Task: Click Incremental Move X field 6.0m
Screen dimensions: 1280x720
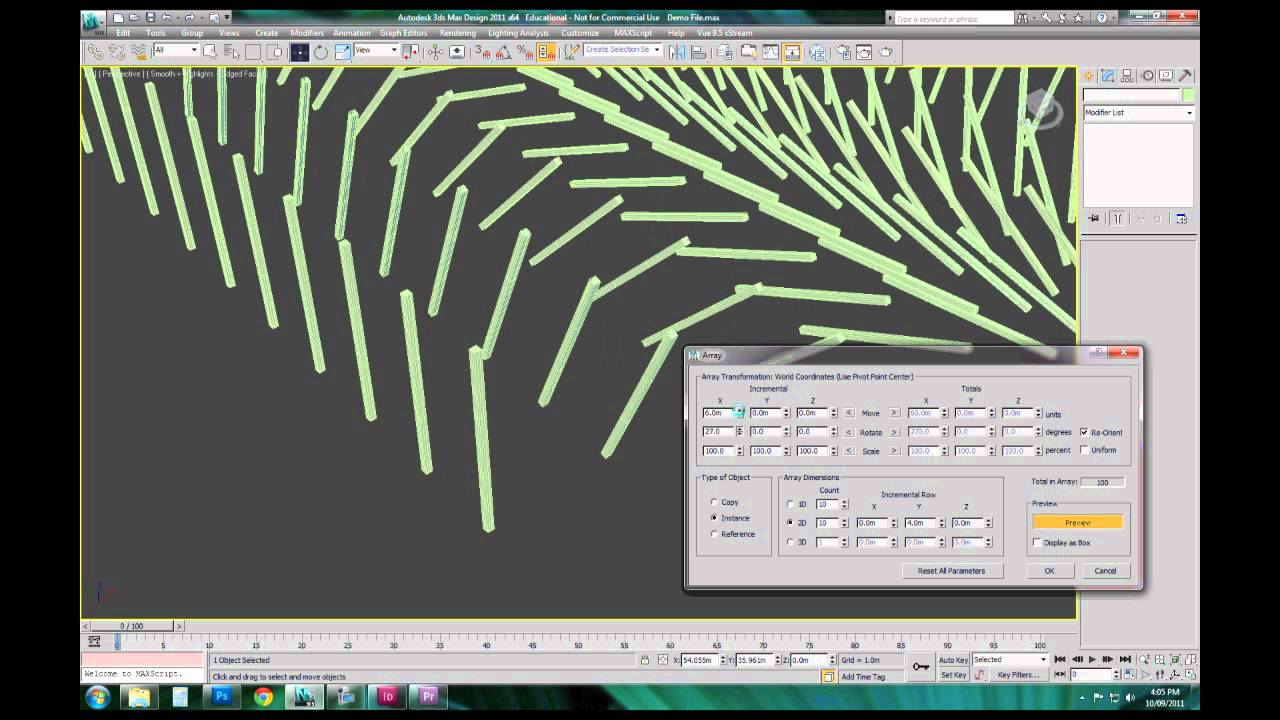Action: (x=718, y=413)
